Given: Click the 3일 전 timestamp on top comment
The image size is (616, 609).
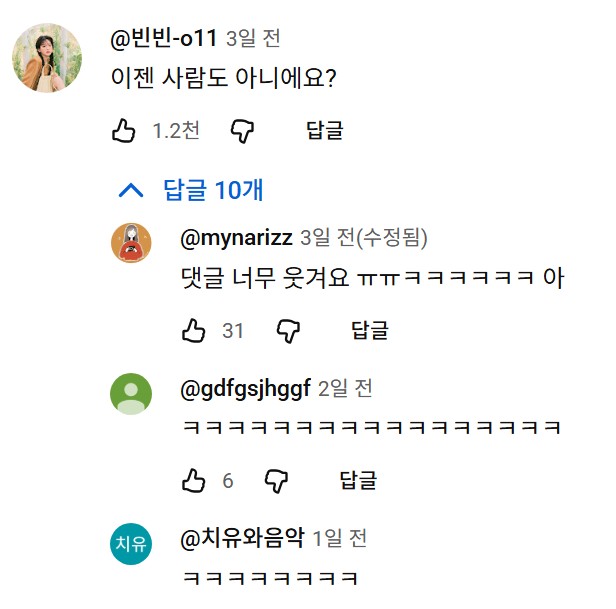Looking at the screenshot, I should click(x=255, y=40).
